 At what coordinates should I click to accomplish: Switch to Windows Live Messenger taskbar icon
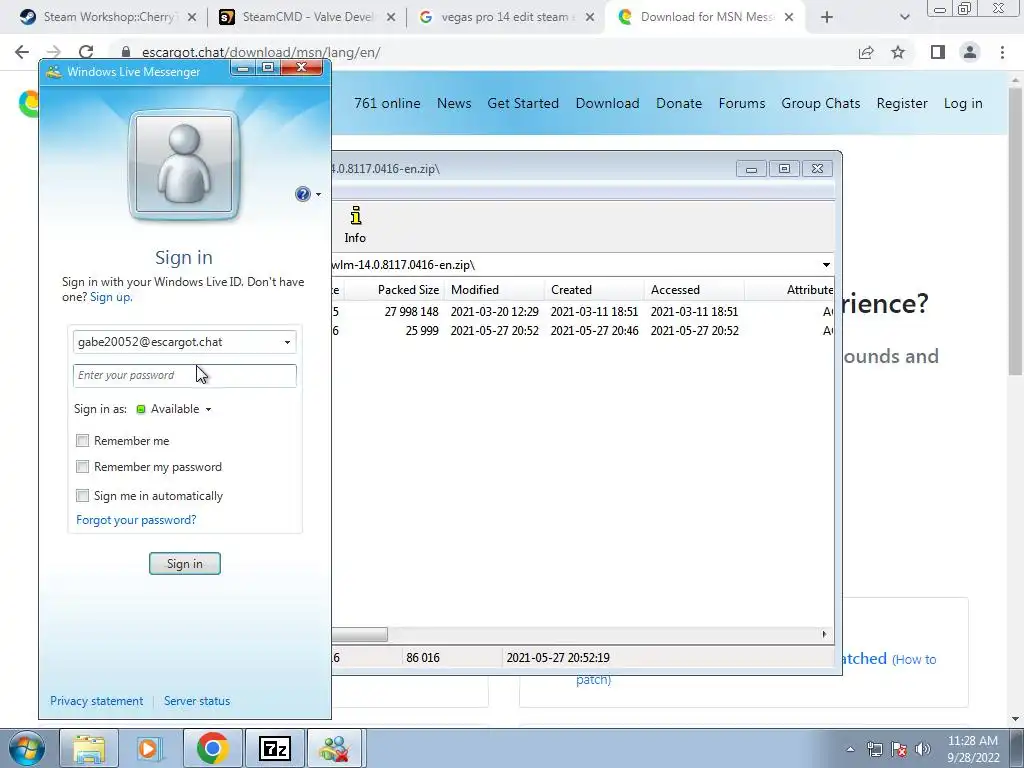pyautogui.click(x=334, y=748)
